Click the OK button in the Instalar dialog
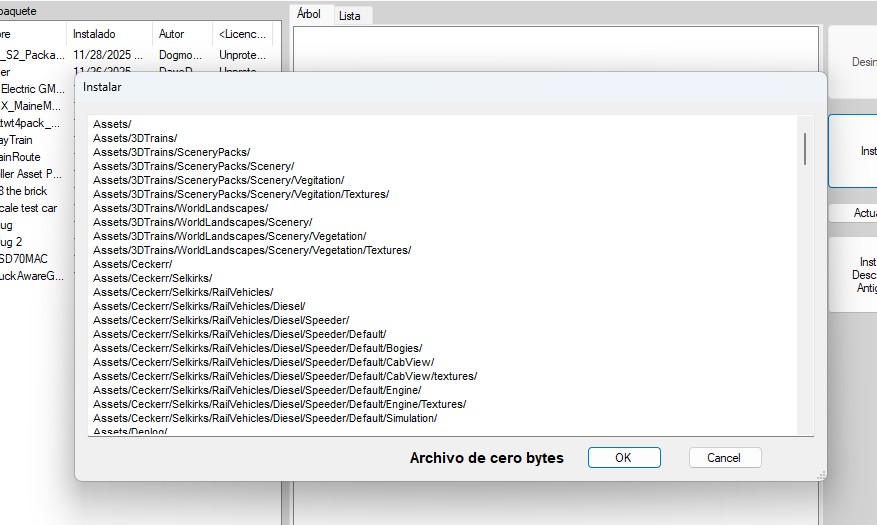The height and width of the screenshot is (525, 877). (624, 458)
